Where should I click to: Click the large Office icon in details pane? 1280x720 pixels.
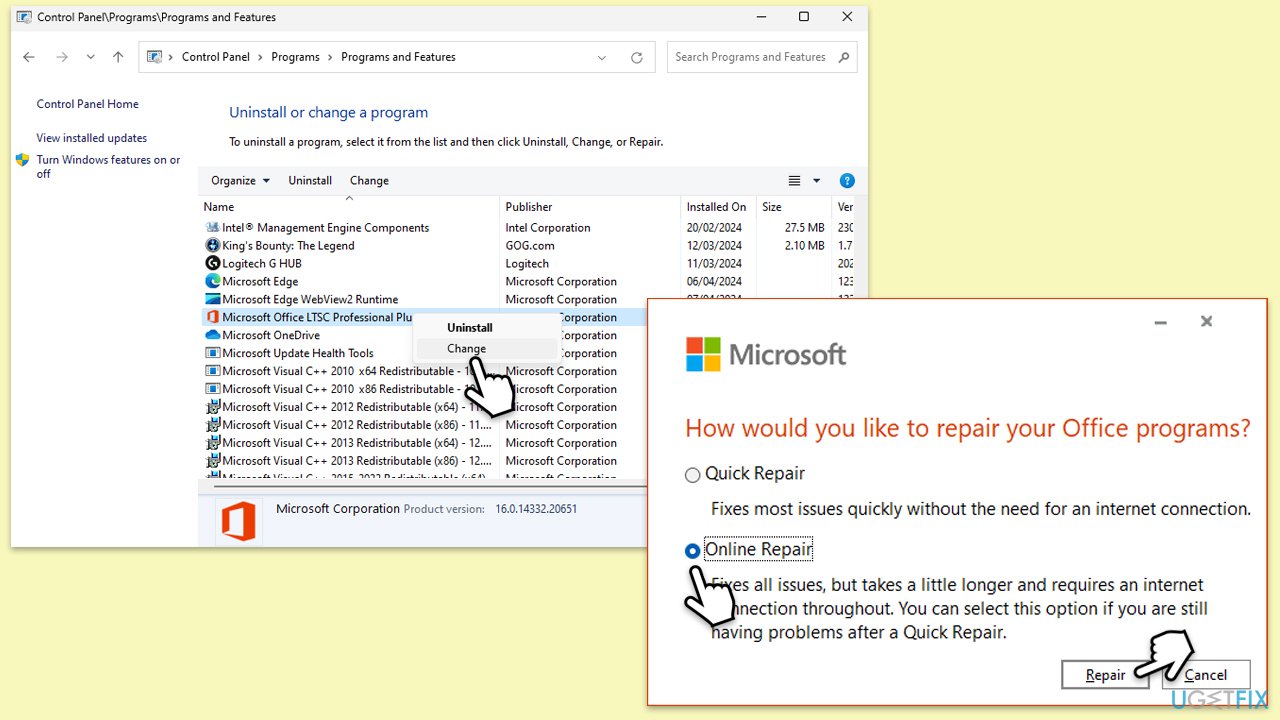pos(238,522)
